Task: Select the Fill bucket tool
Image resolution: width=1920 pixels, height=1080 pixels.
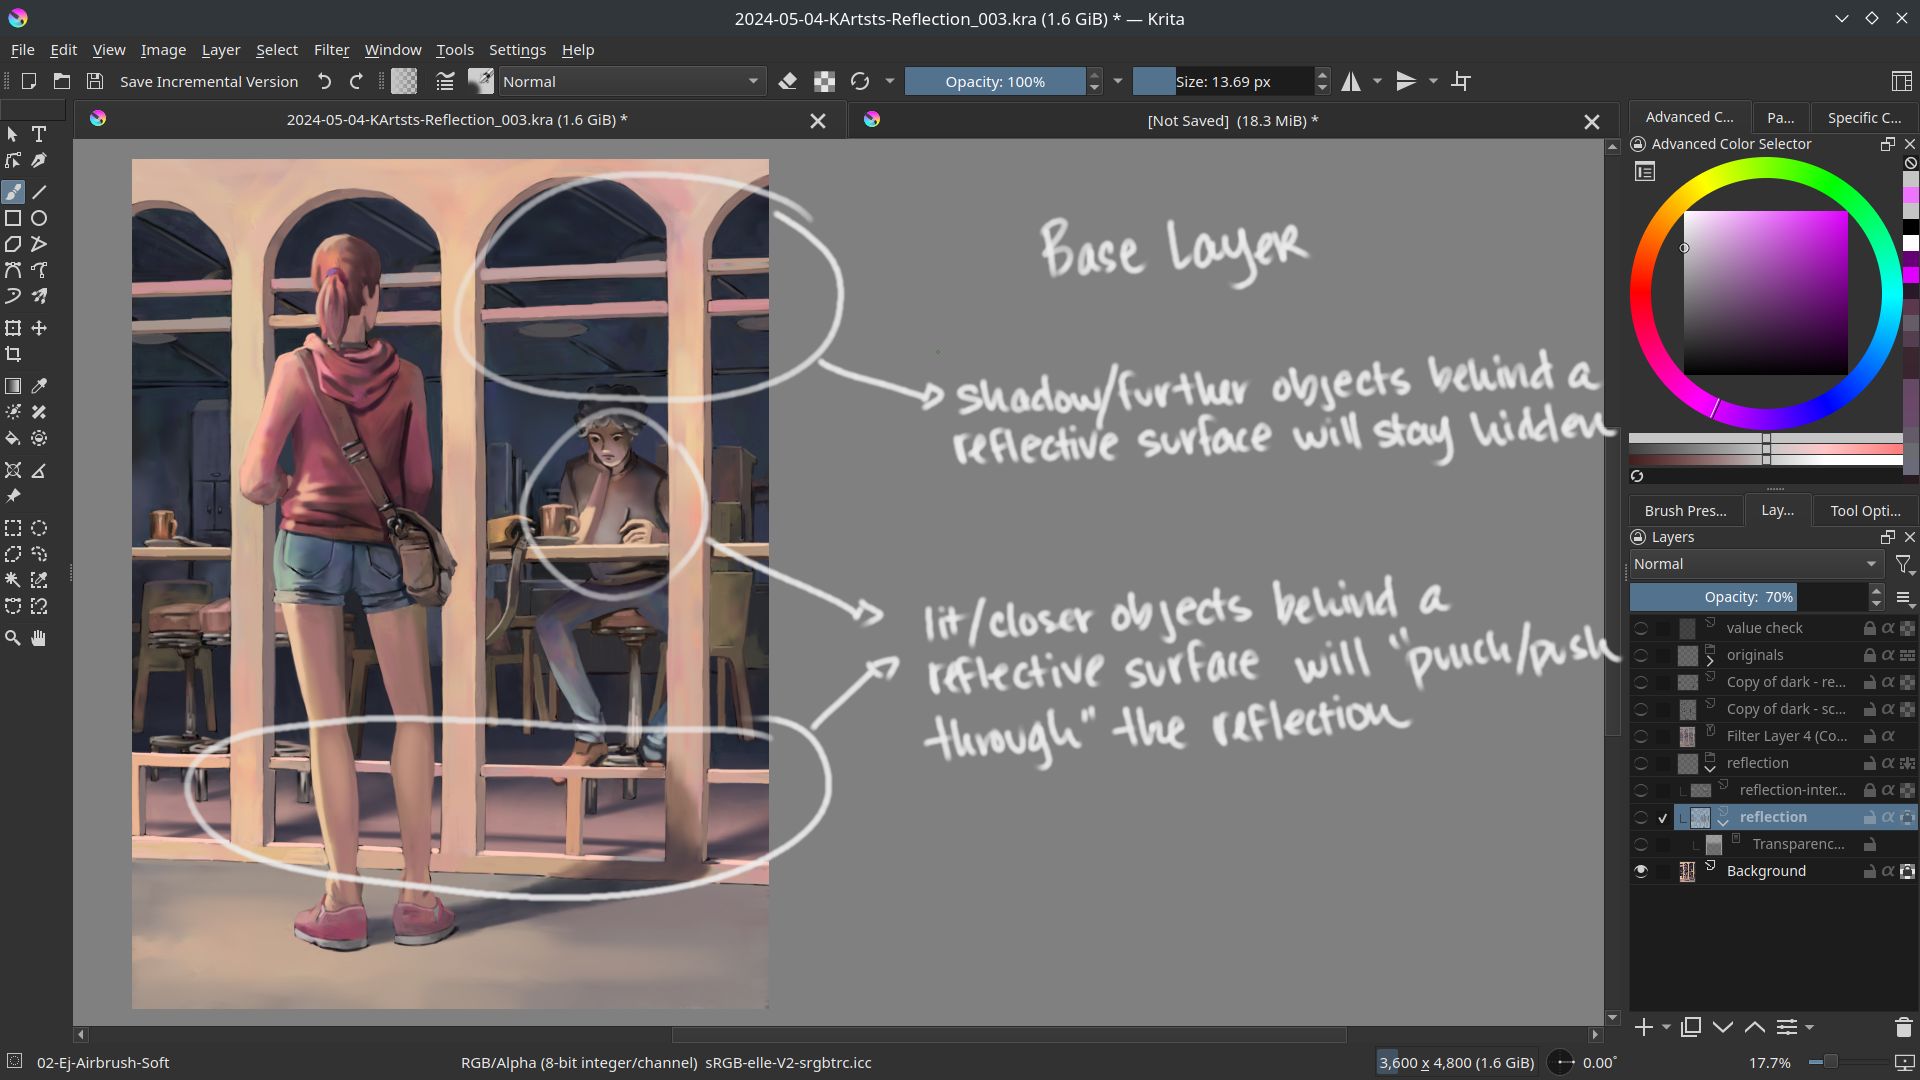Action: (x=13, y=438)
